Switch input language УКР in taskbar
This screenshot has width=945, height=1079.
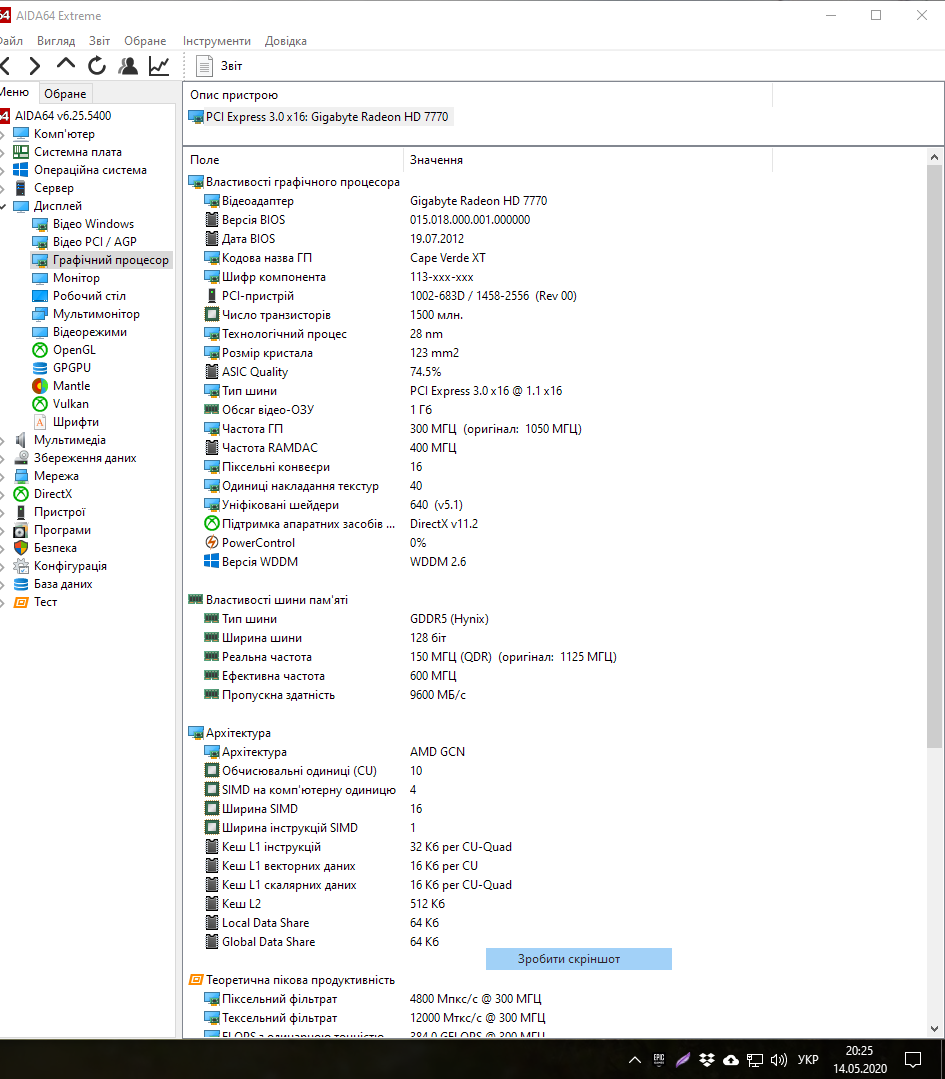[808, 1060]
